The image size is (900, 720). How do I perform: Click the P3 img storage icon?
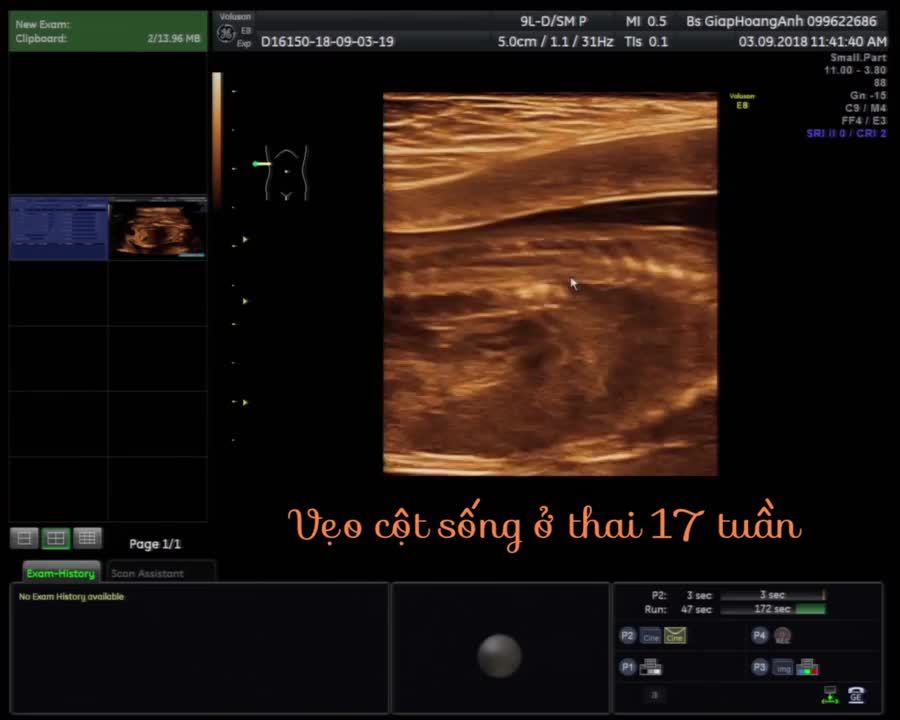tap(784, 668)
